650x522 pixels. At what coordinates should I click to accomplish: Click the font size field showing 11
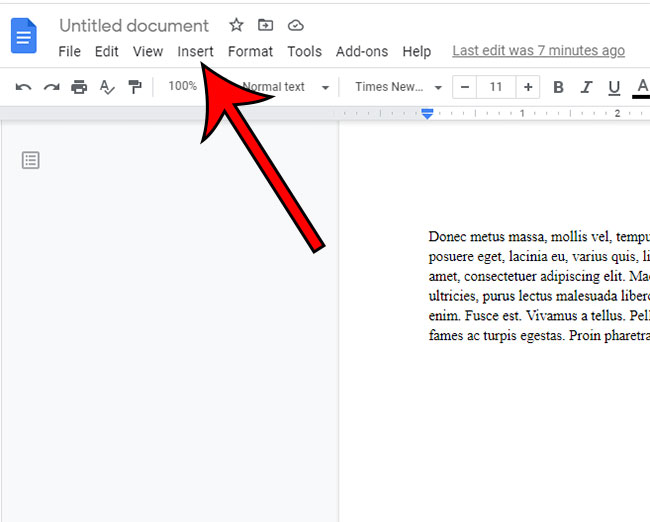point(495,87)
